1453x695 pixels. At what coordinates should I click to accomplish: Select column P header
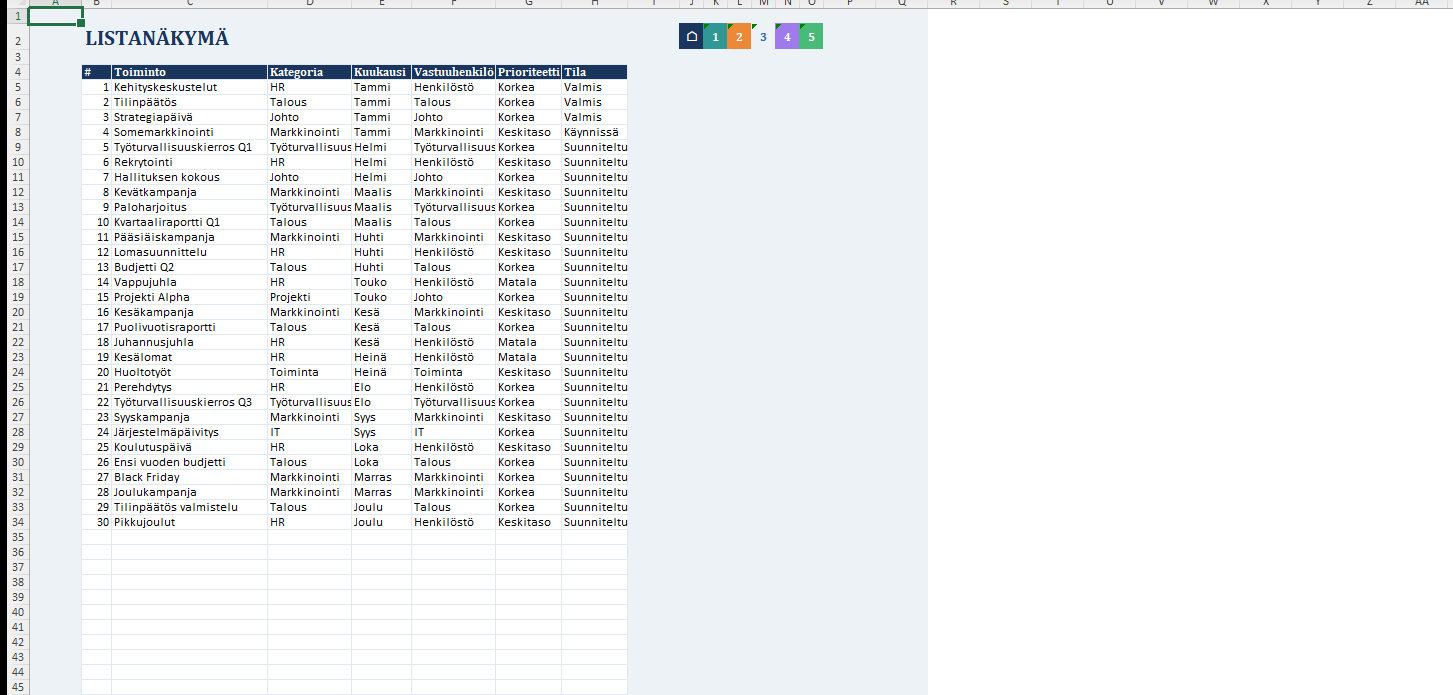(x=849, y=3)
